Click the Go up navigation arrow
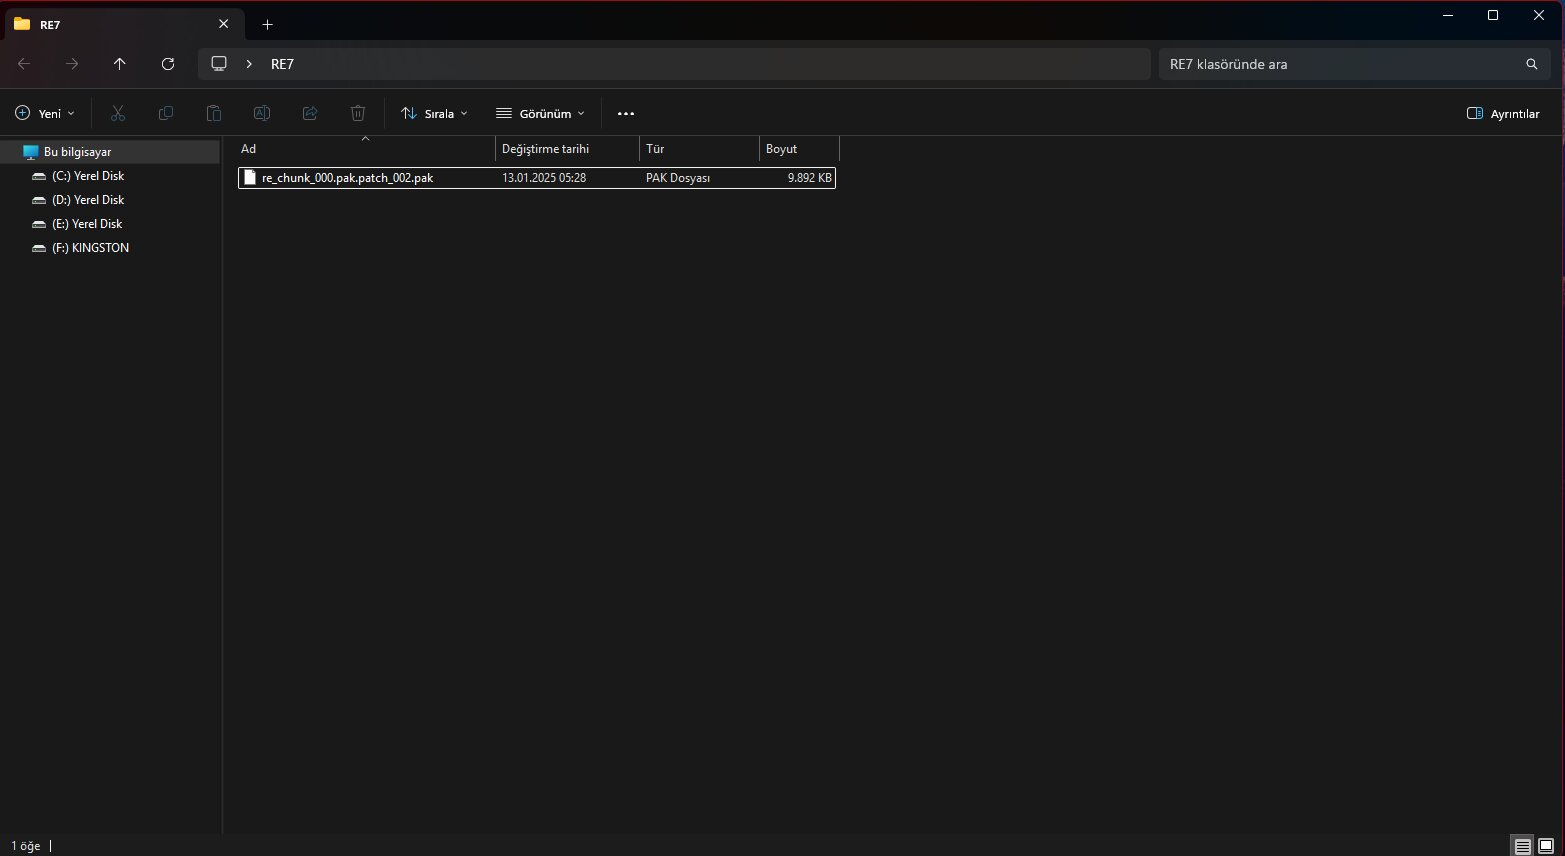Screen dimensions: 1565x856 click(119, 63)
